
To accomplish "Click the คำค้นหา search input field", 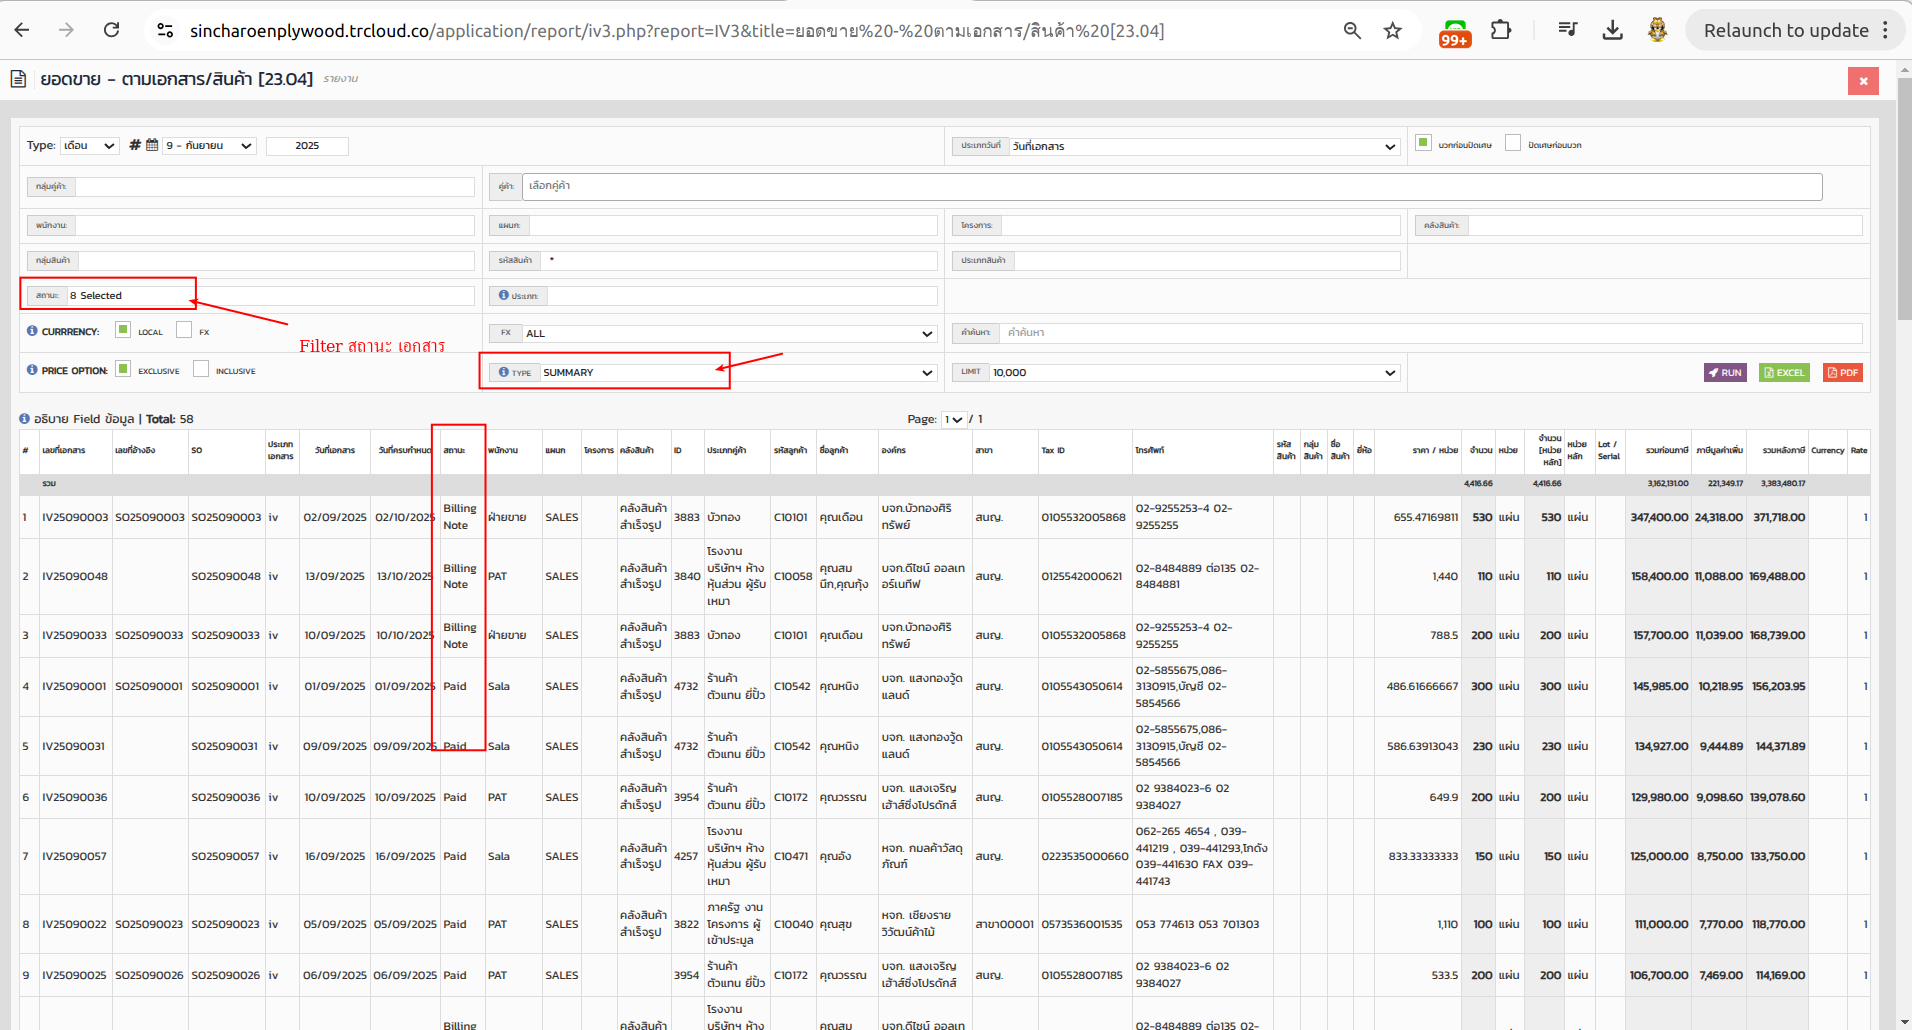I will tap(1430, 333).
